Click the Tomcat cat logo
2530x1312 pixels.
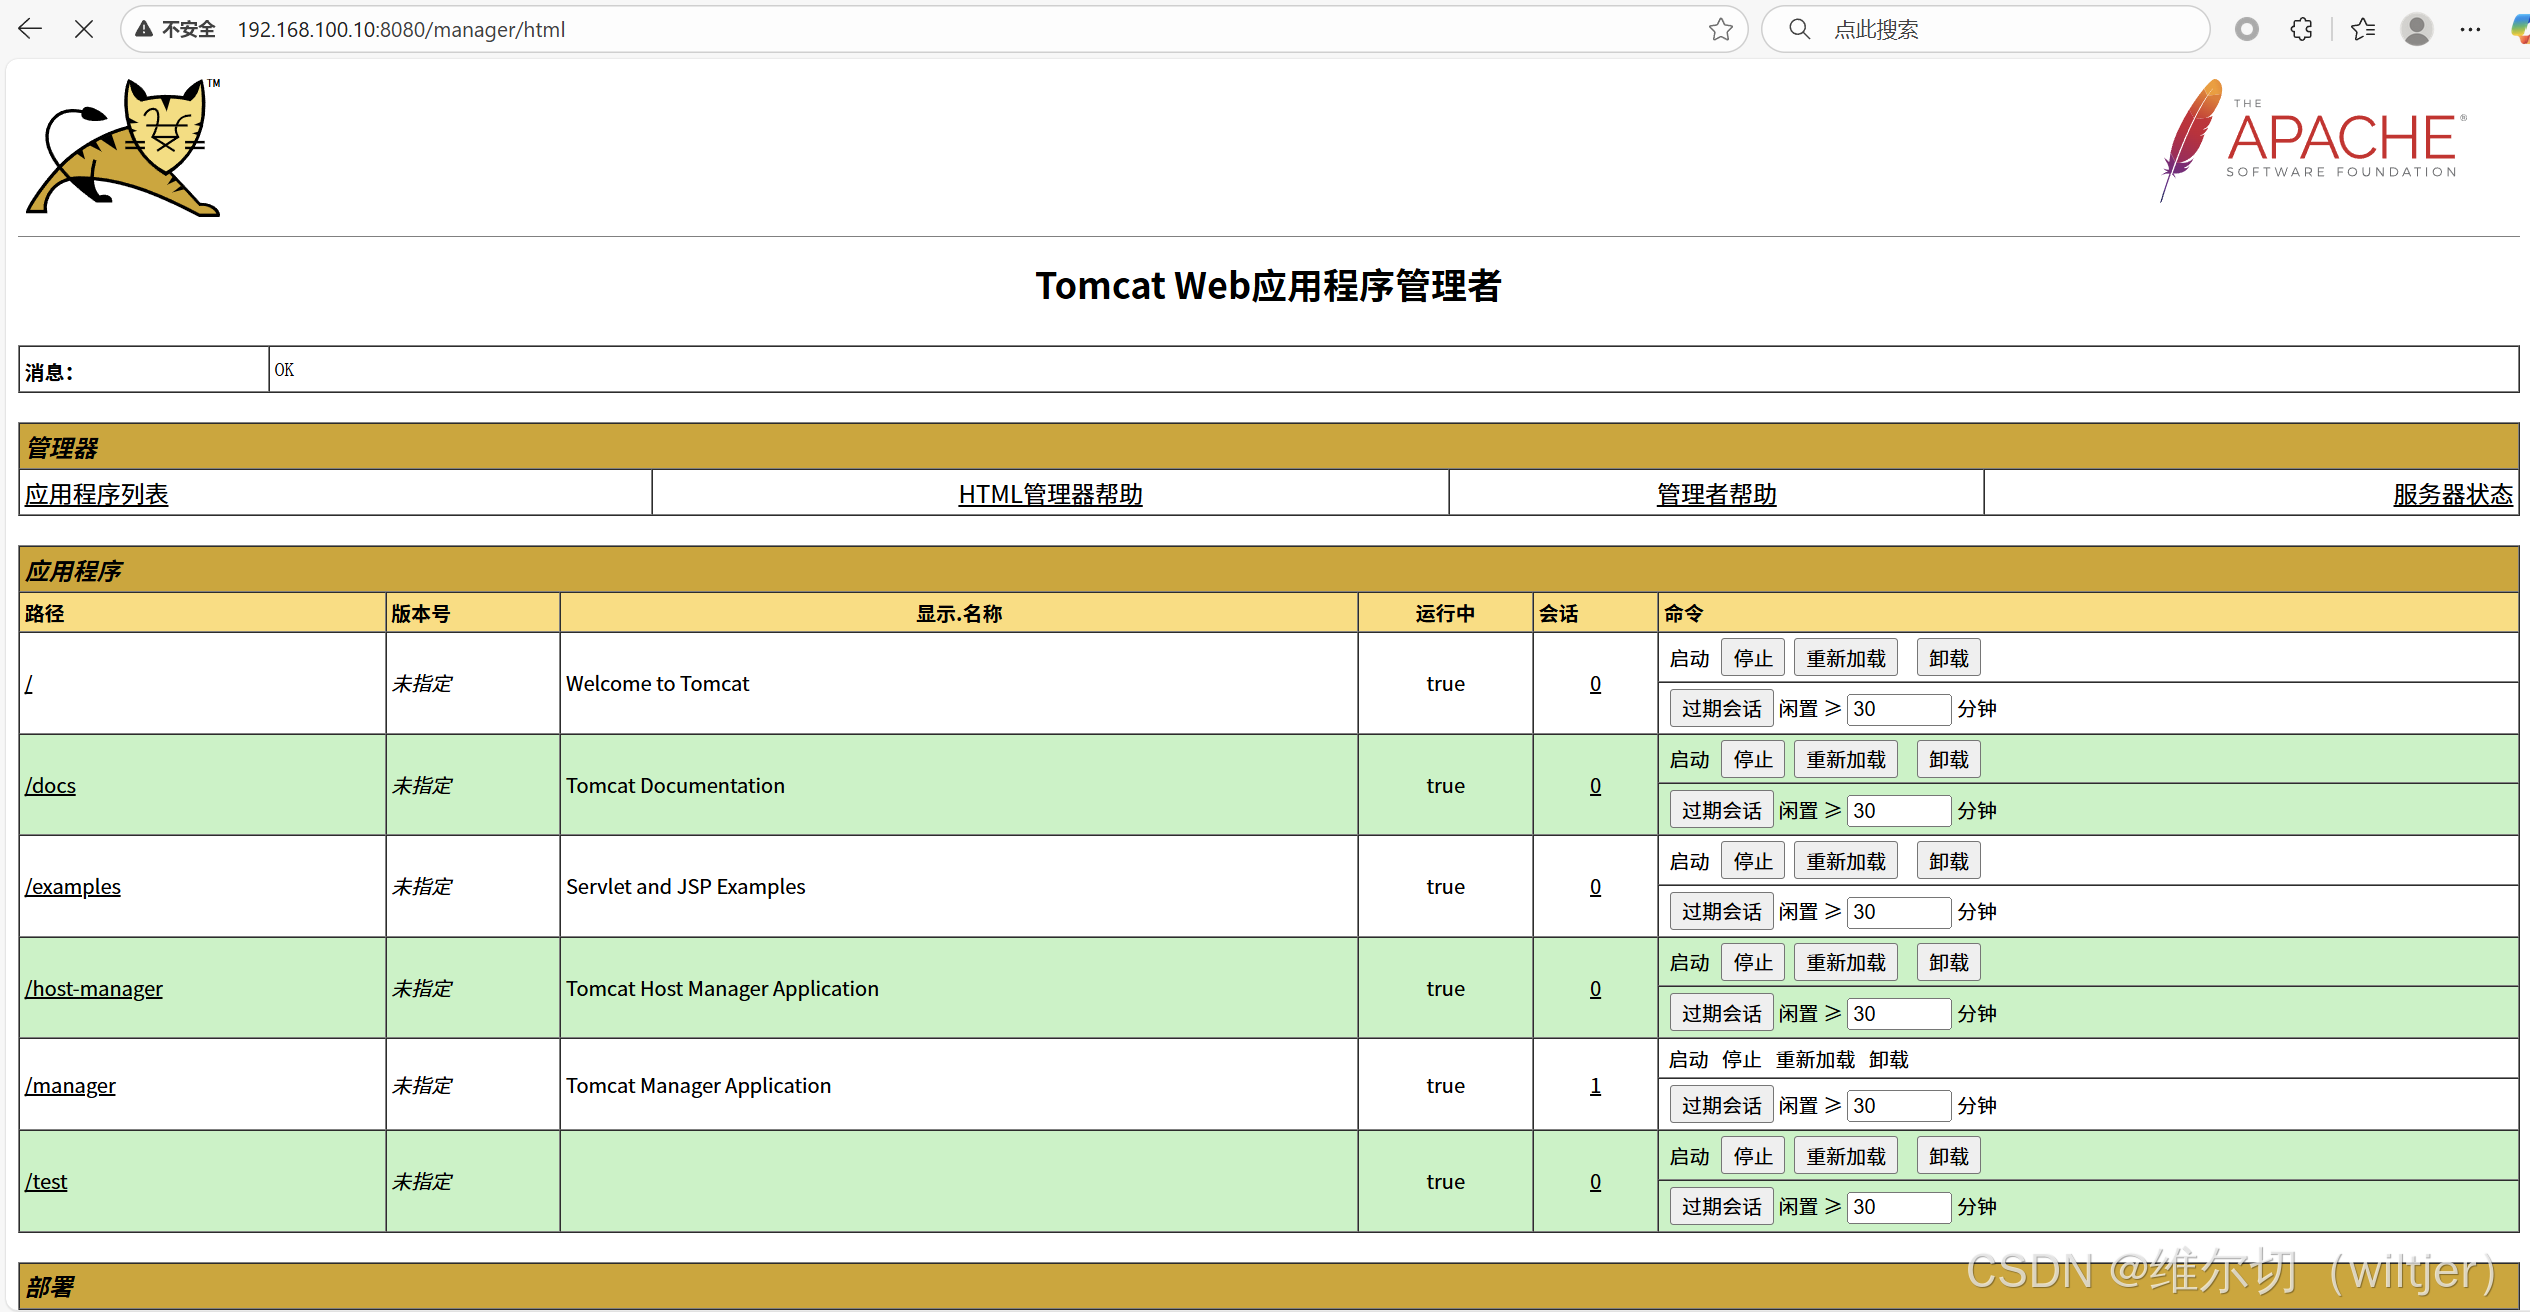coord(124,147)
